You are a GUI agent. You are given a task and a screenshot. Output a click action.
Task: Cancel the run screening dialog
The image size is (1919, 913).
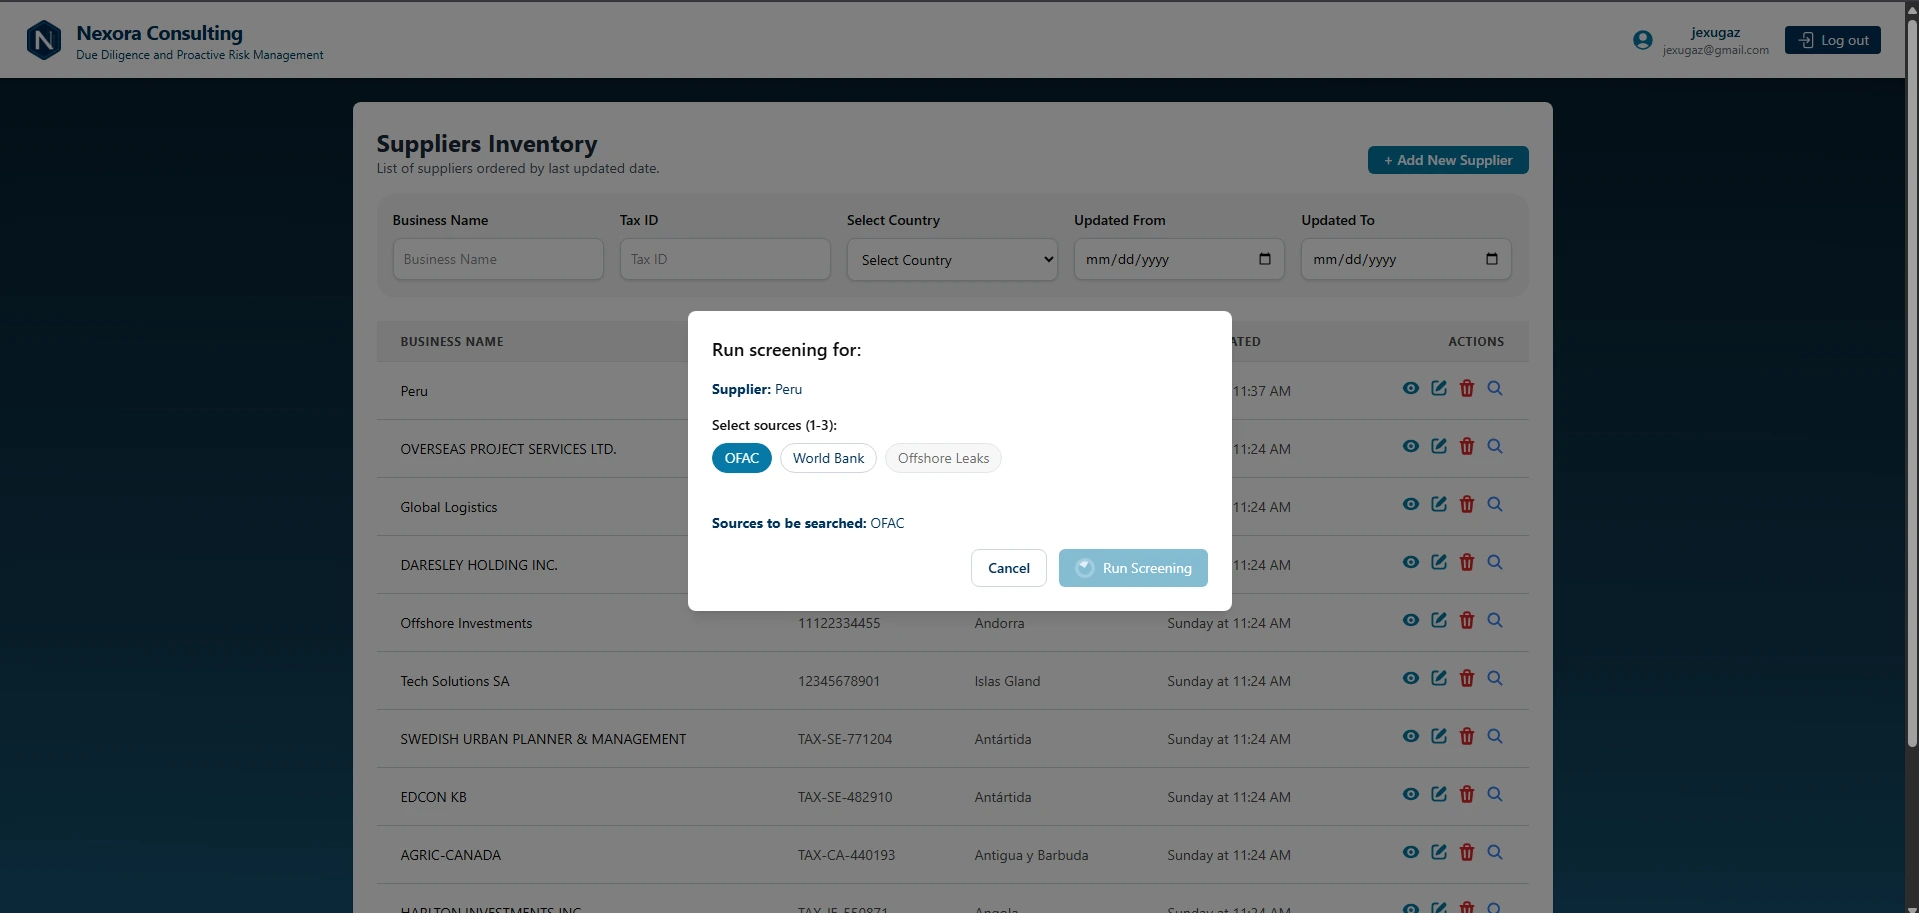coord(1008,568)
